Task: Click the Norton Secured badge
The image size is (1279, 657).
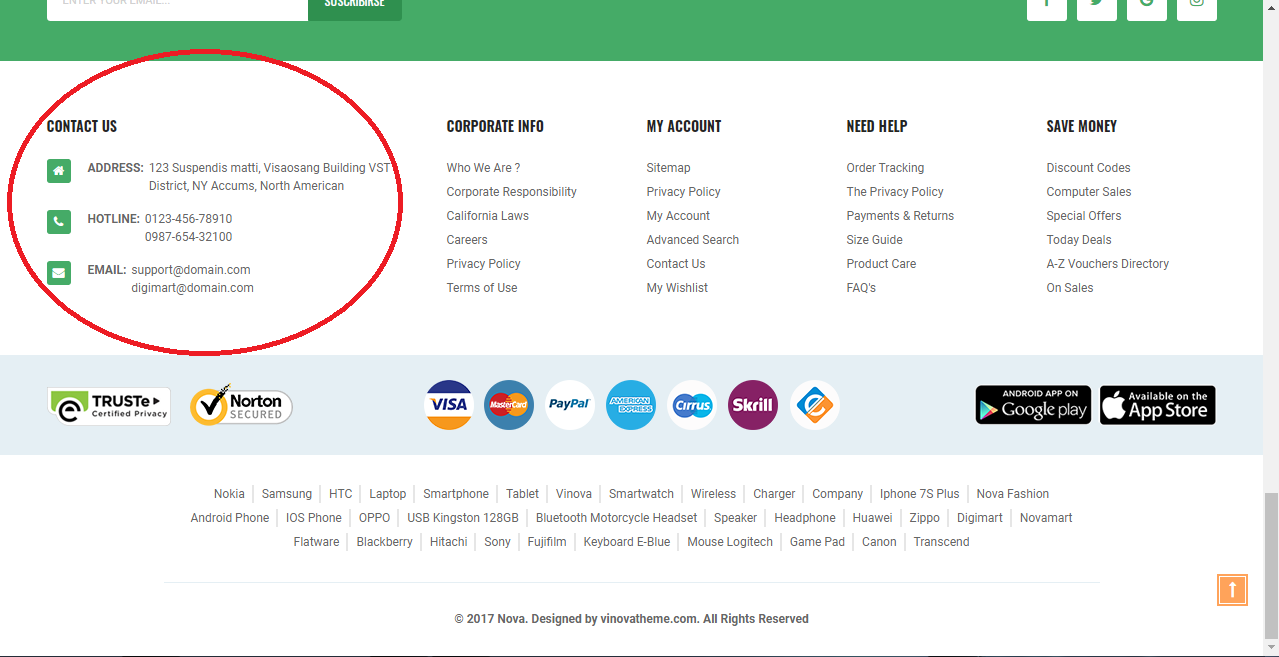Action: click(241, 405)
